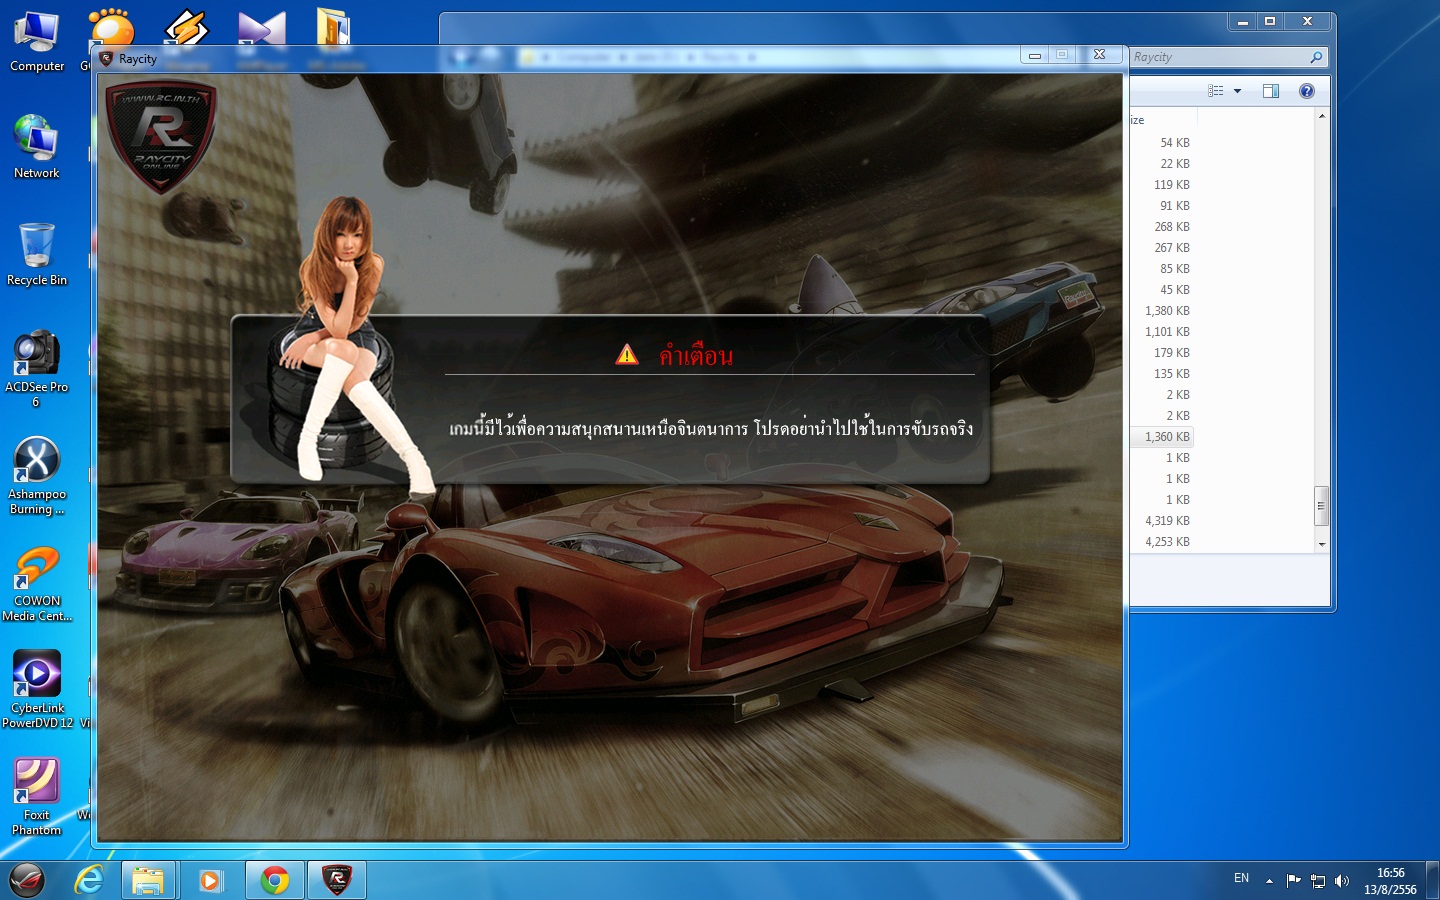The height and width of the screenshot is (900, 1440).
Task: Select the file row sized 135 KB
Action: [1162, 374]
